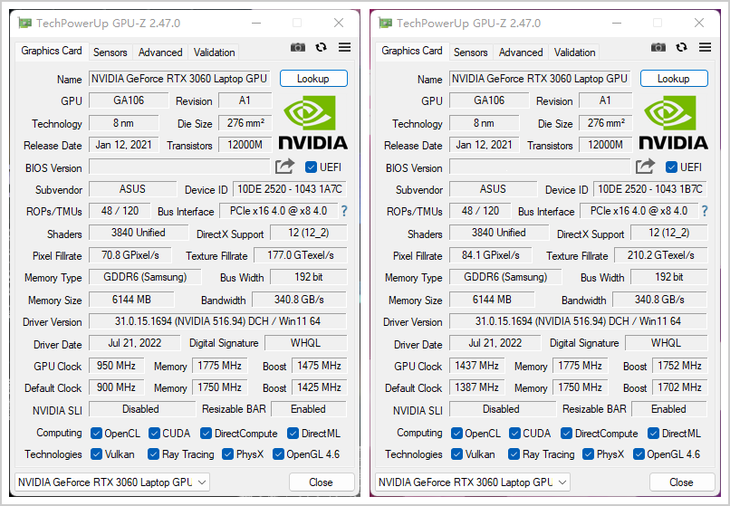The image size is (730, 506).
Task: Toggle DirectCompute checkbox in left window
Action: [x=206, y=433]
